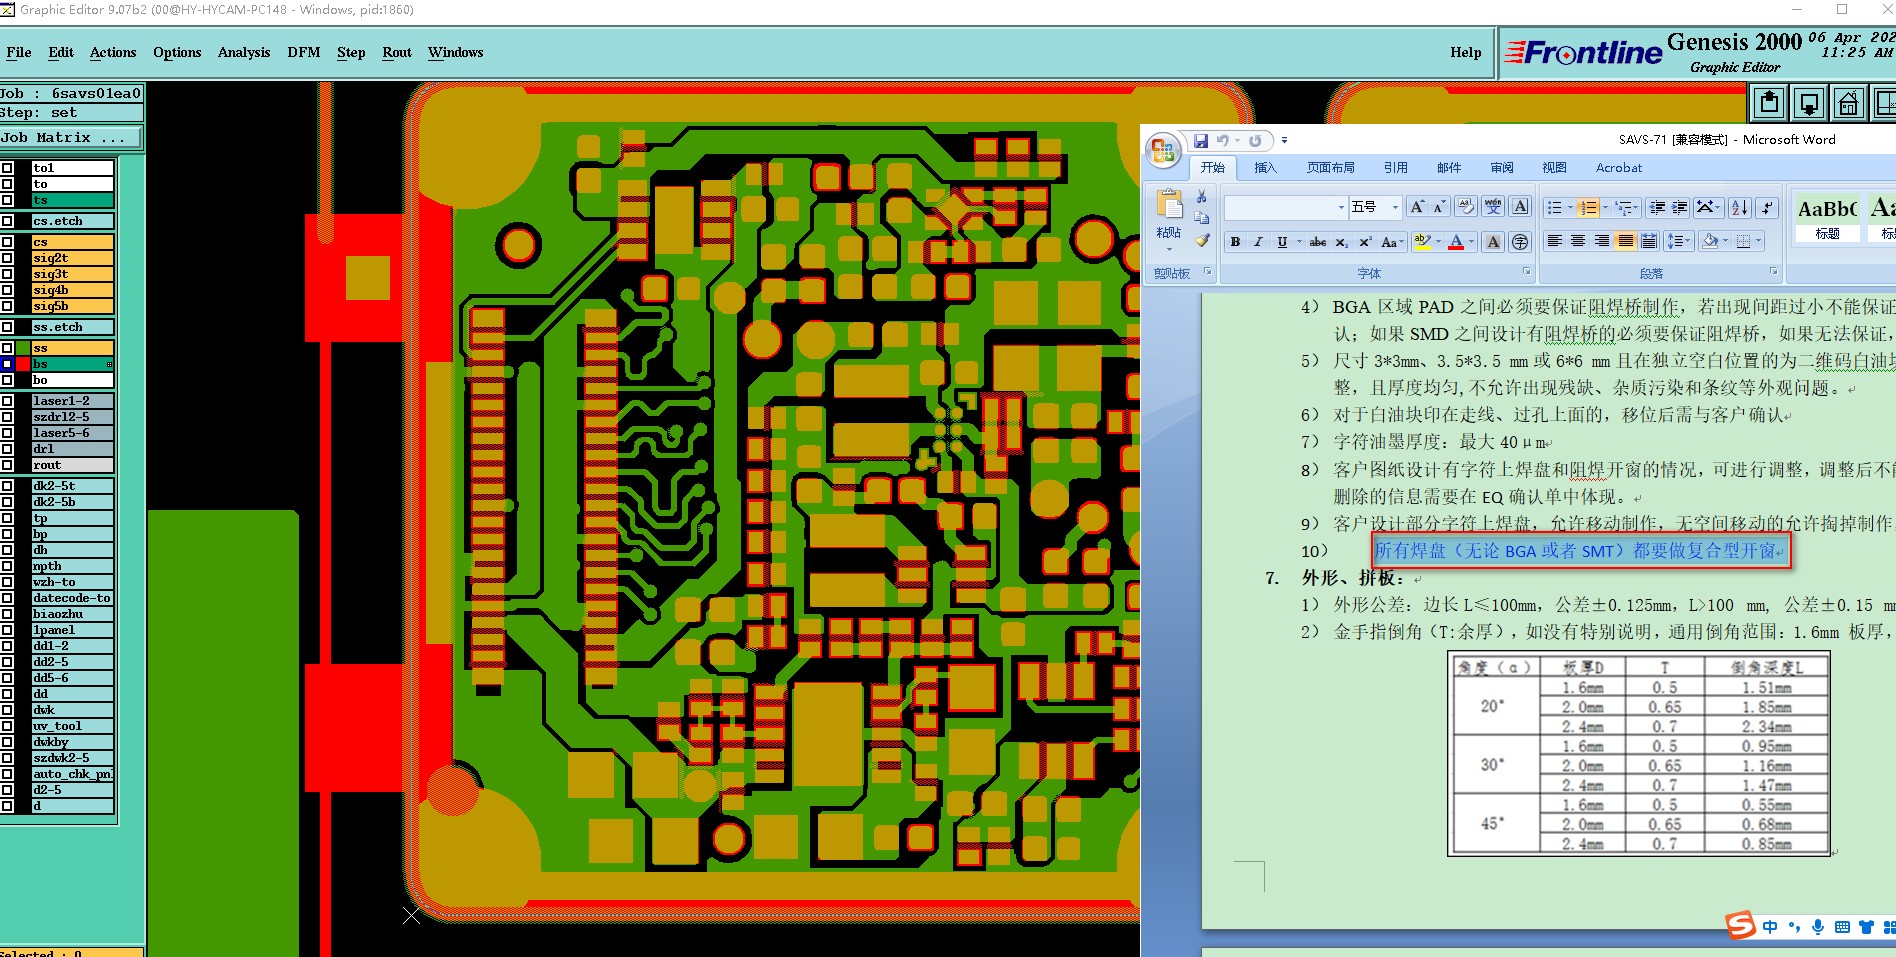This screenshot has height=957, width=1896.
Task: Open borders dropdown arrow
Action: point(1758,241)
